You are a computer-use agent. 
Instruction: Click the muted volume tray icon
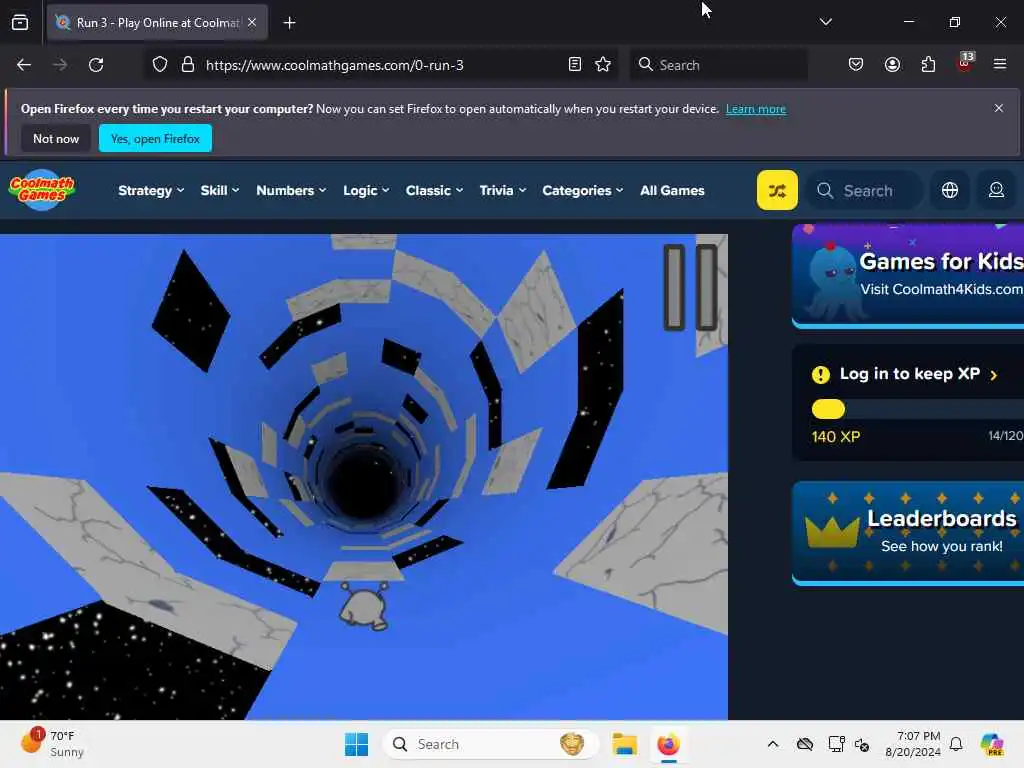(x=862, y=744)
